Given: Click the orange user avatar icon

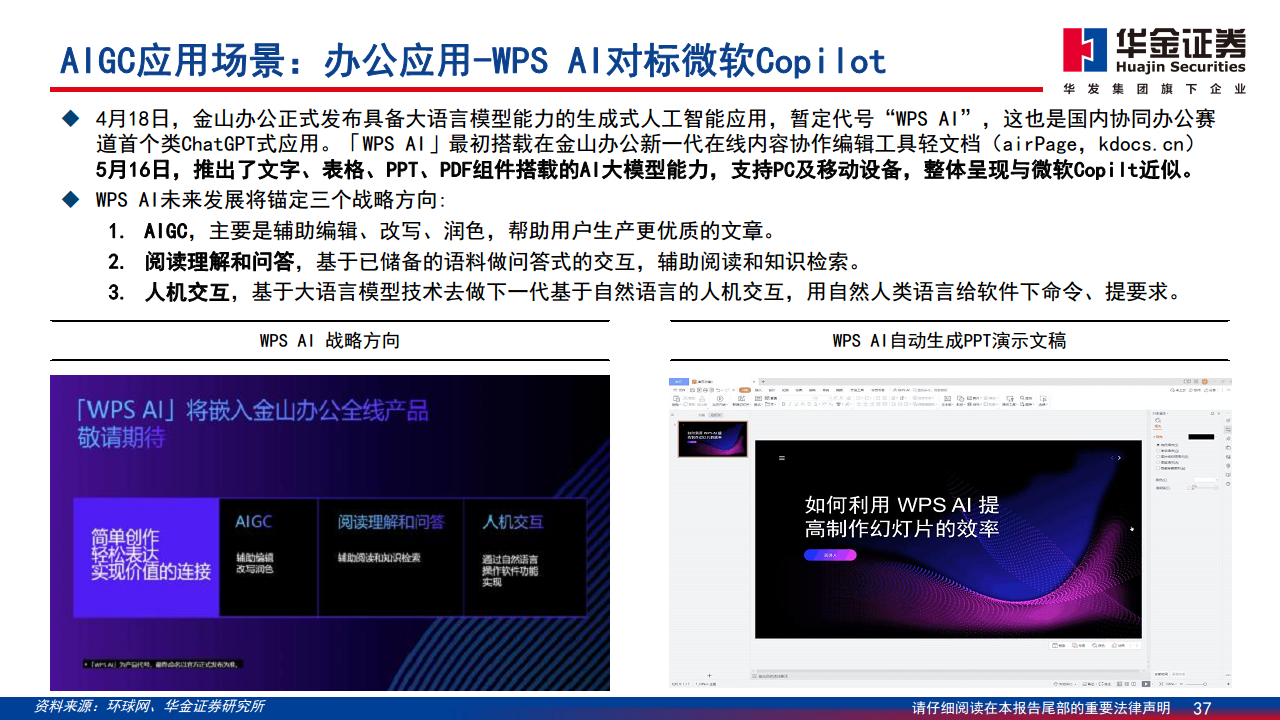Looking at the screenshot, I should [x=1204, y=381].
